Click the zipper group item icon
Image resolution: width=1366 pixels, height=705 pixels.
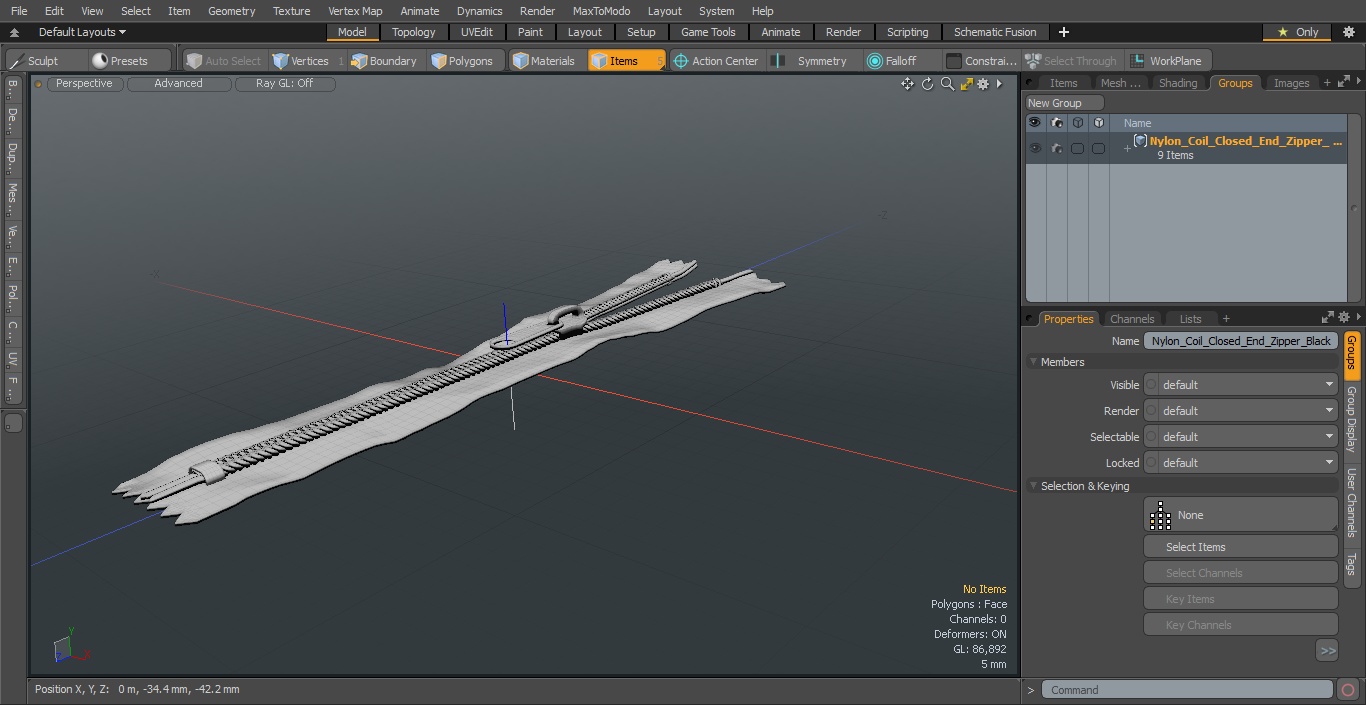click(1140, 141)
